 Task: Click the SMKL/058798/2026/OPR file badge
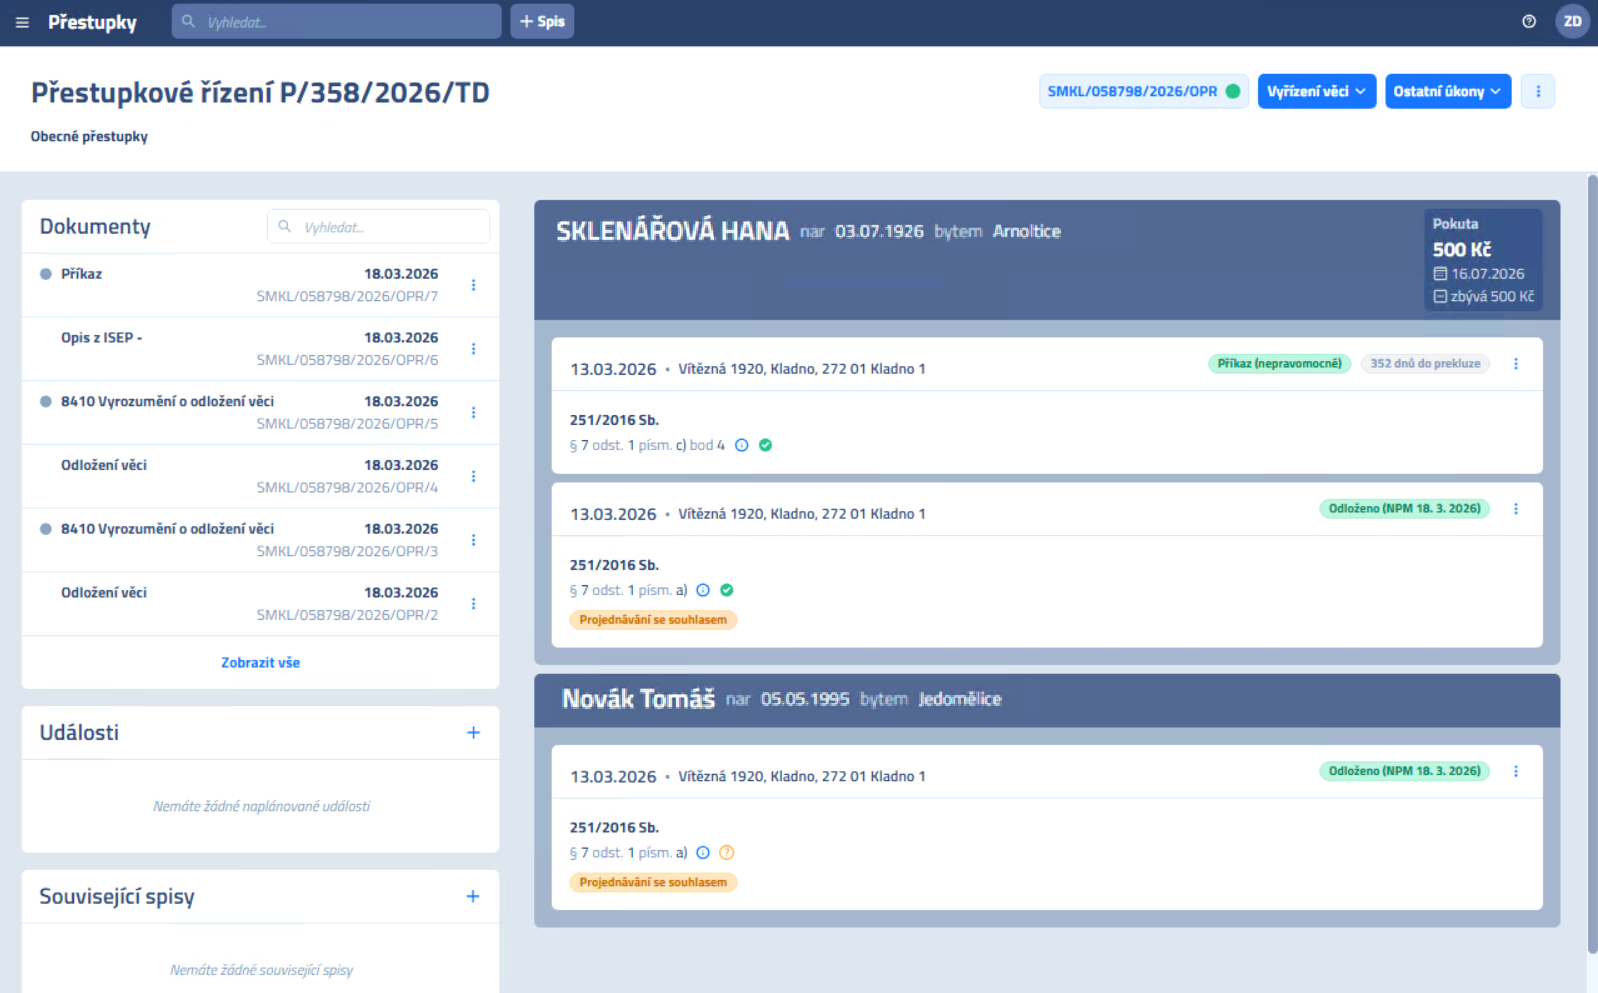tap(1143, 91)
